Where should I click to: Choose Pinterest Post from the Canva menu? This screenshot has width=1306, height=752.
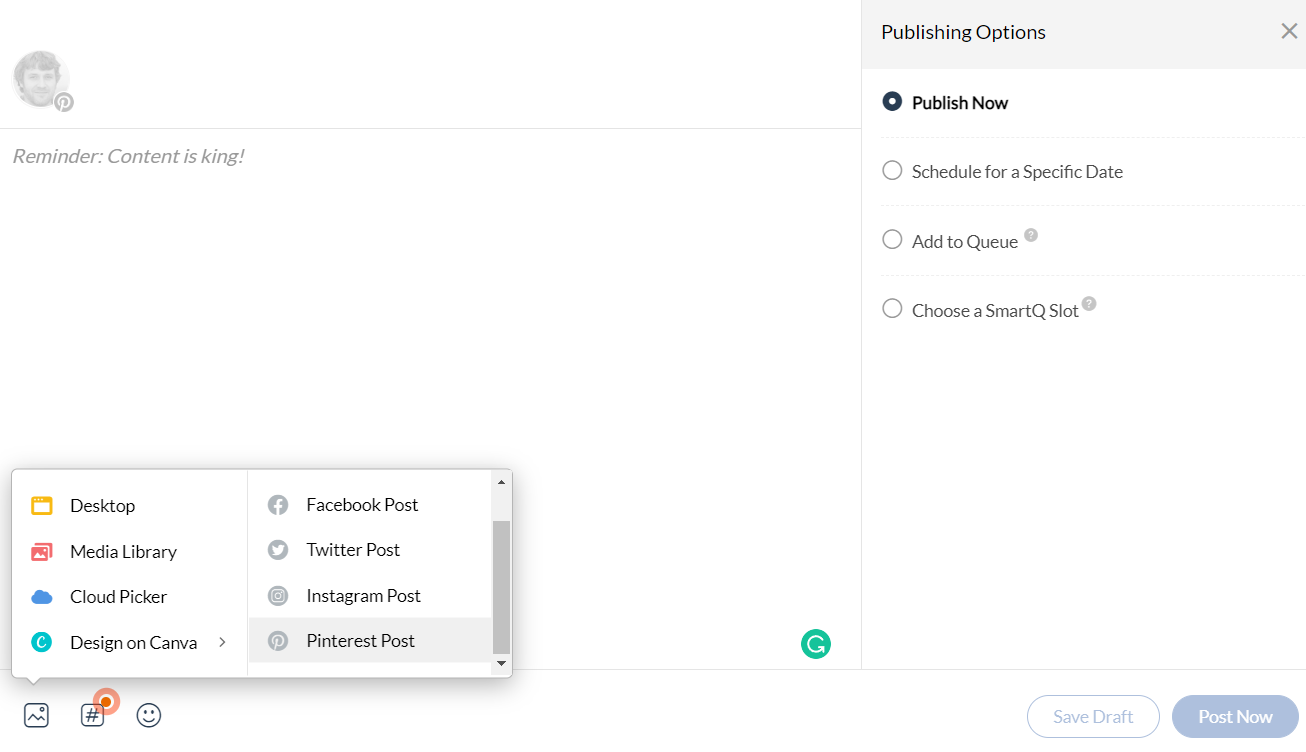click(x=360, y=640)
